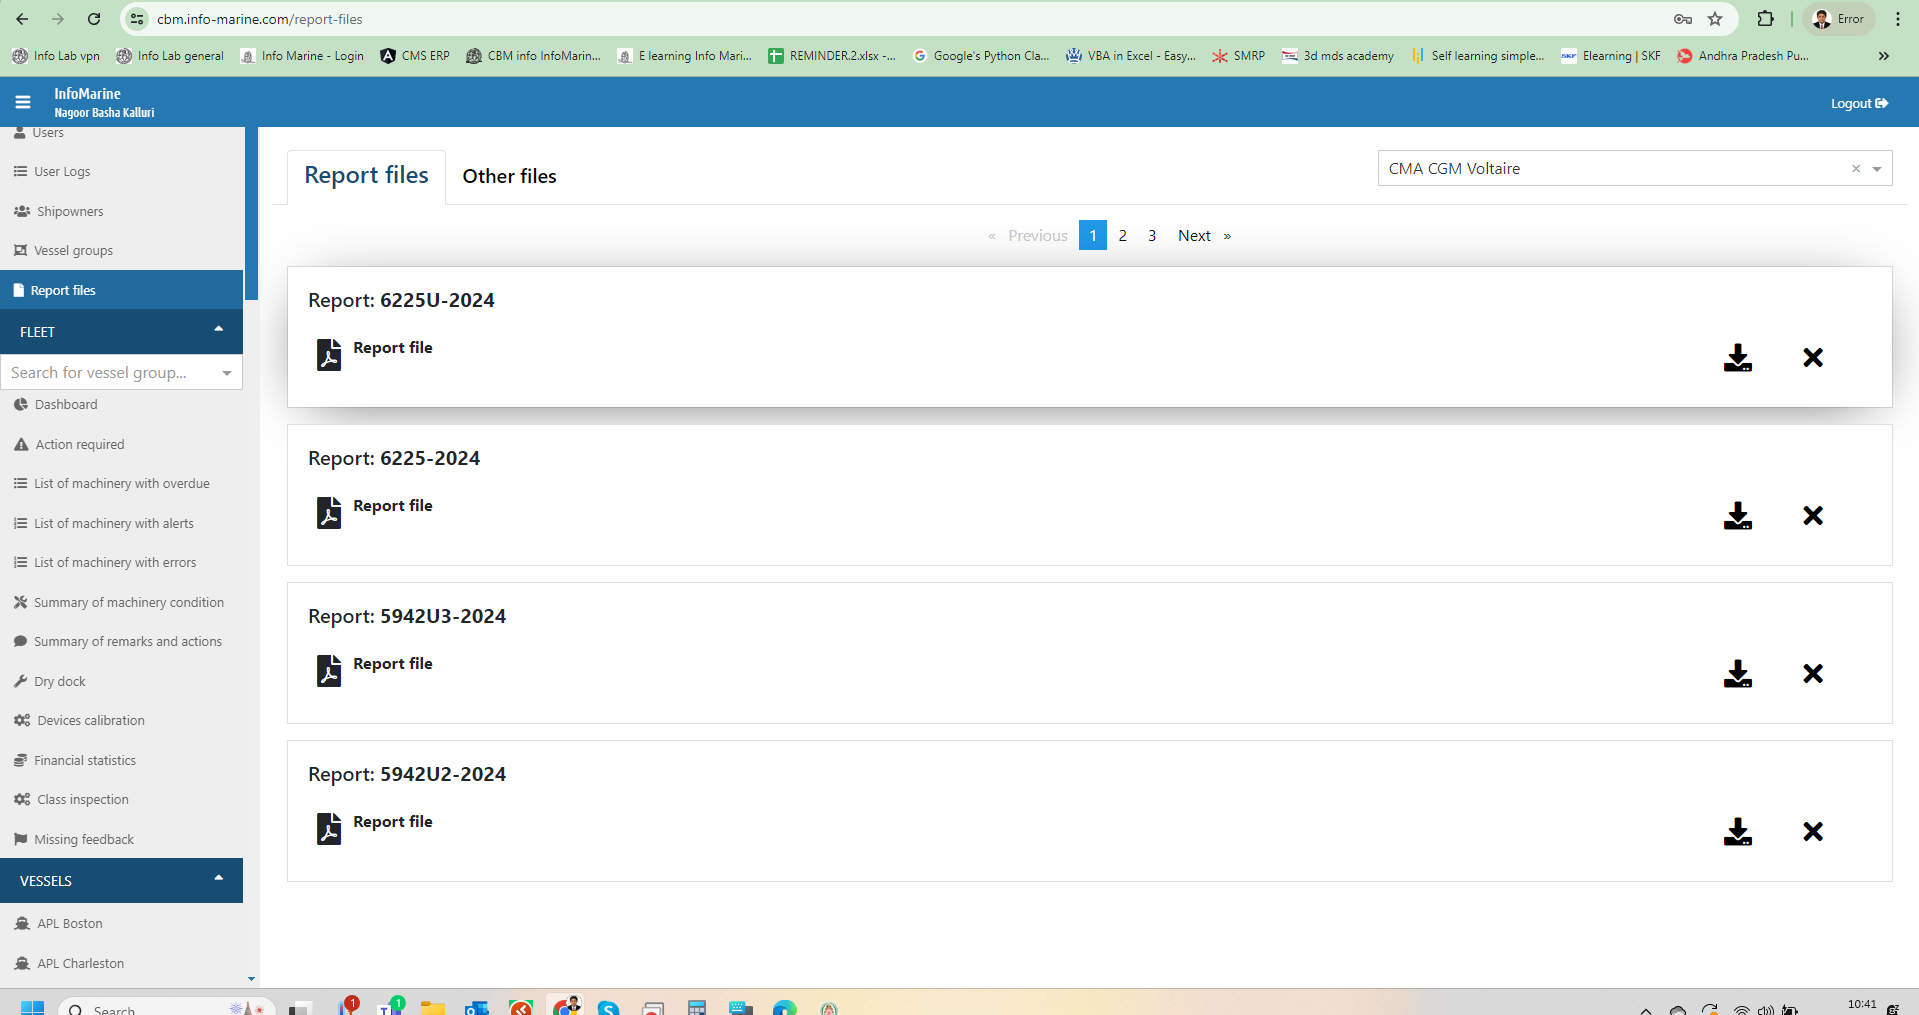Click Next pagination link
The image size is (1919, 1015).
point(1194,236)
